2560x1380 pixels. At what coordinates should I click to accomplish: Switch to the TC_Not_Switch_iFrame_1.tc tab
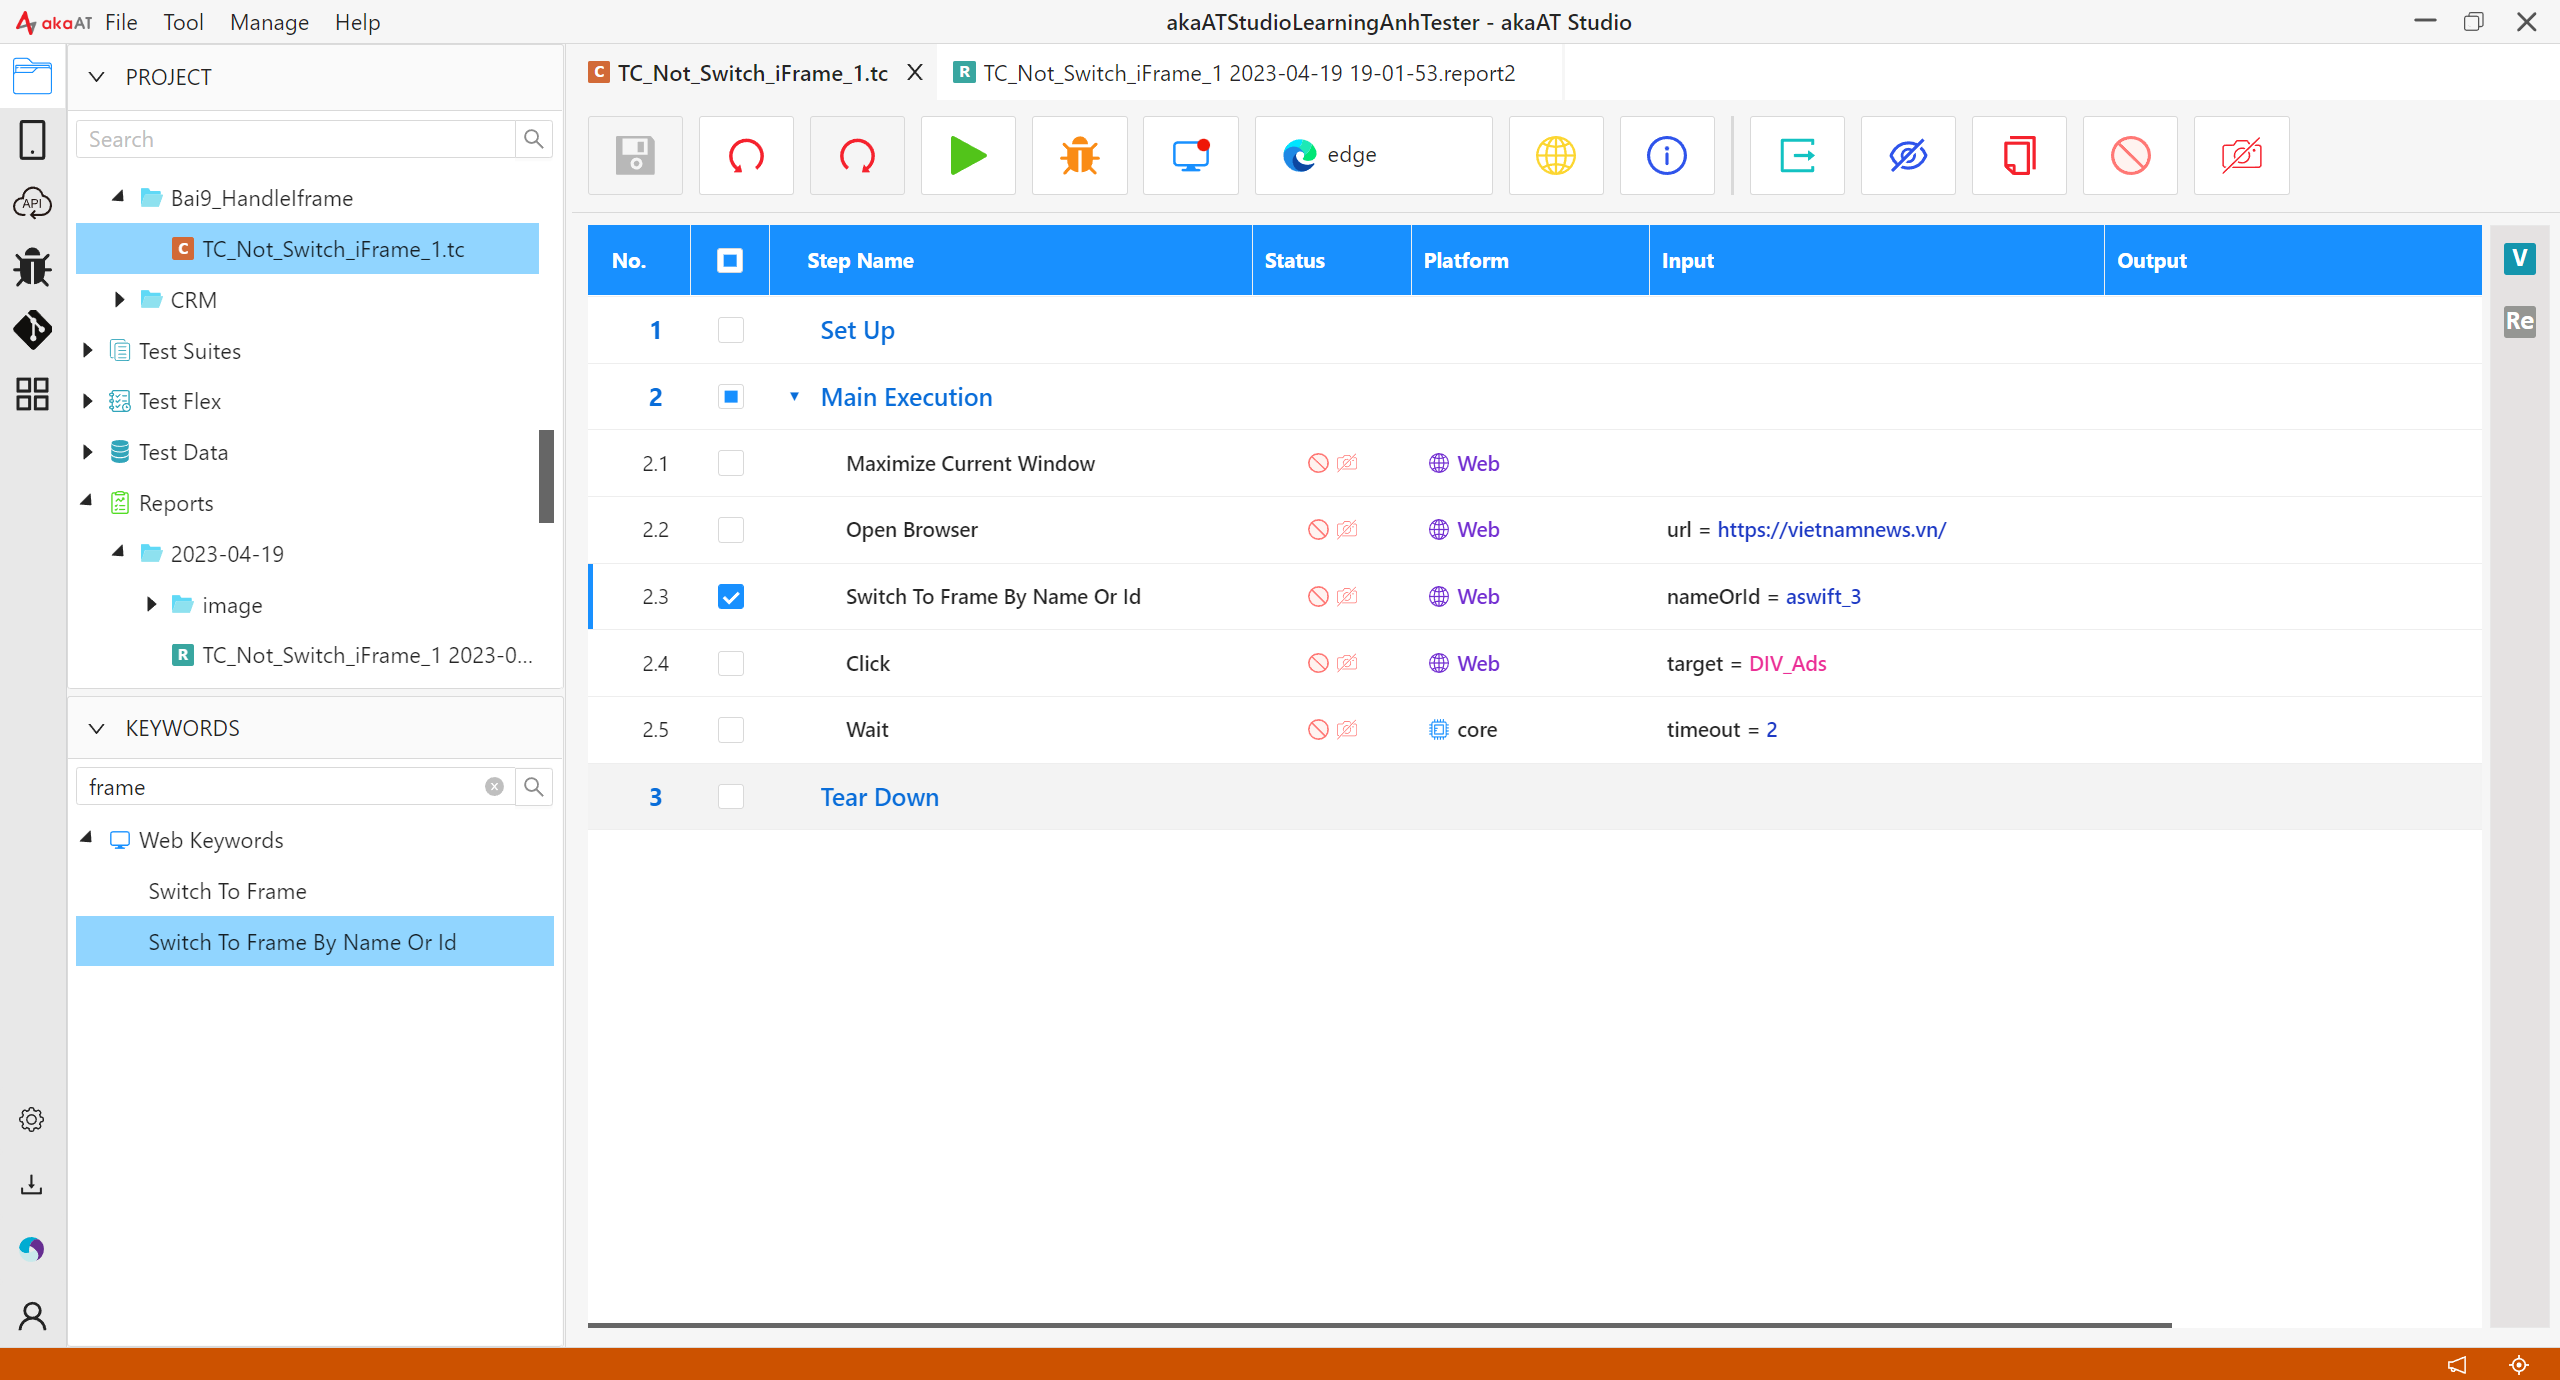click(x=752, y=73)
